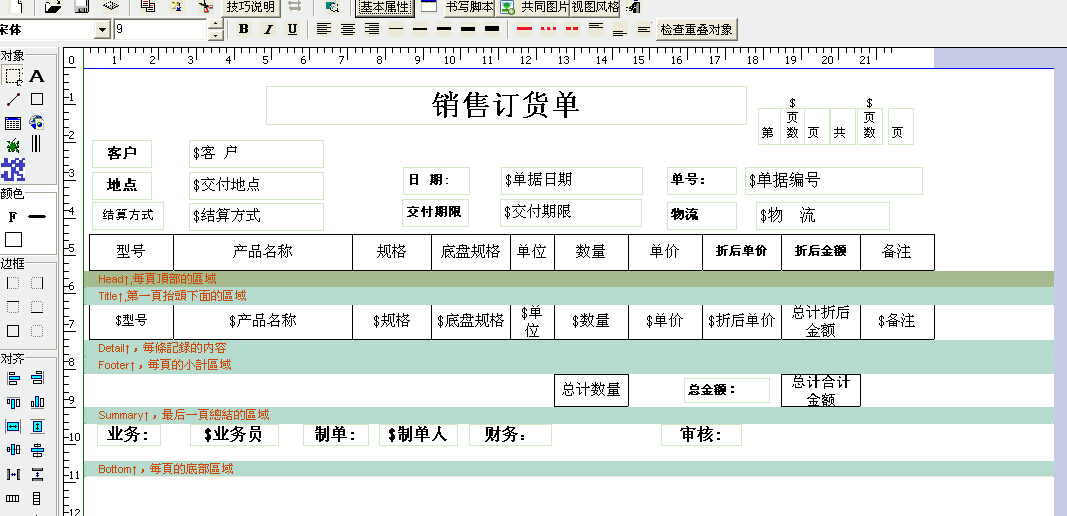Toggle Bold formatting
This screenshot has width=1067, height=516.
[243, 29]
